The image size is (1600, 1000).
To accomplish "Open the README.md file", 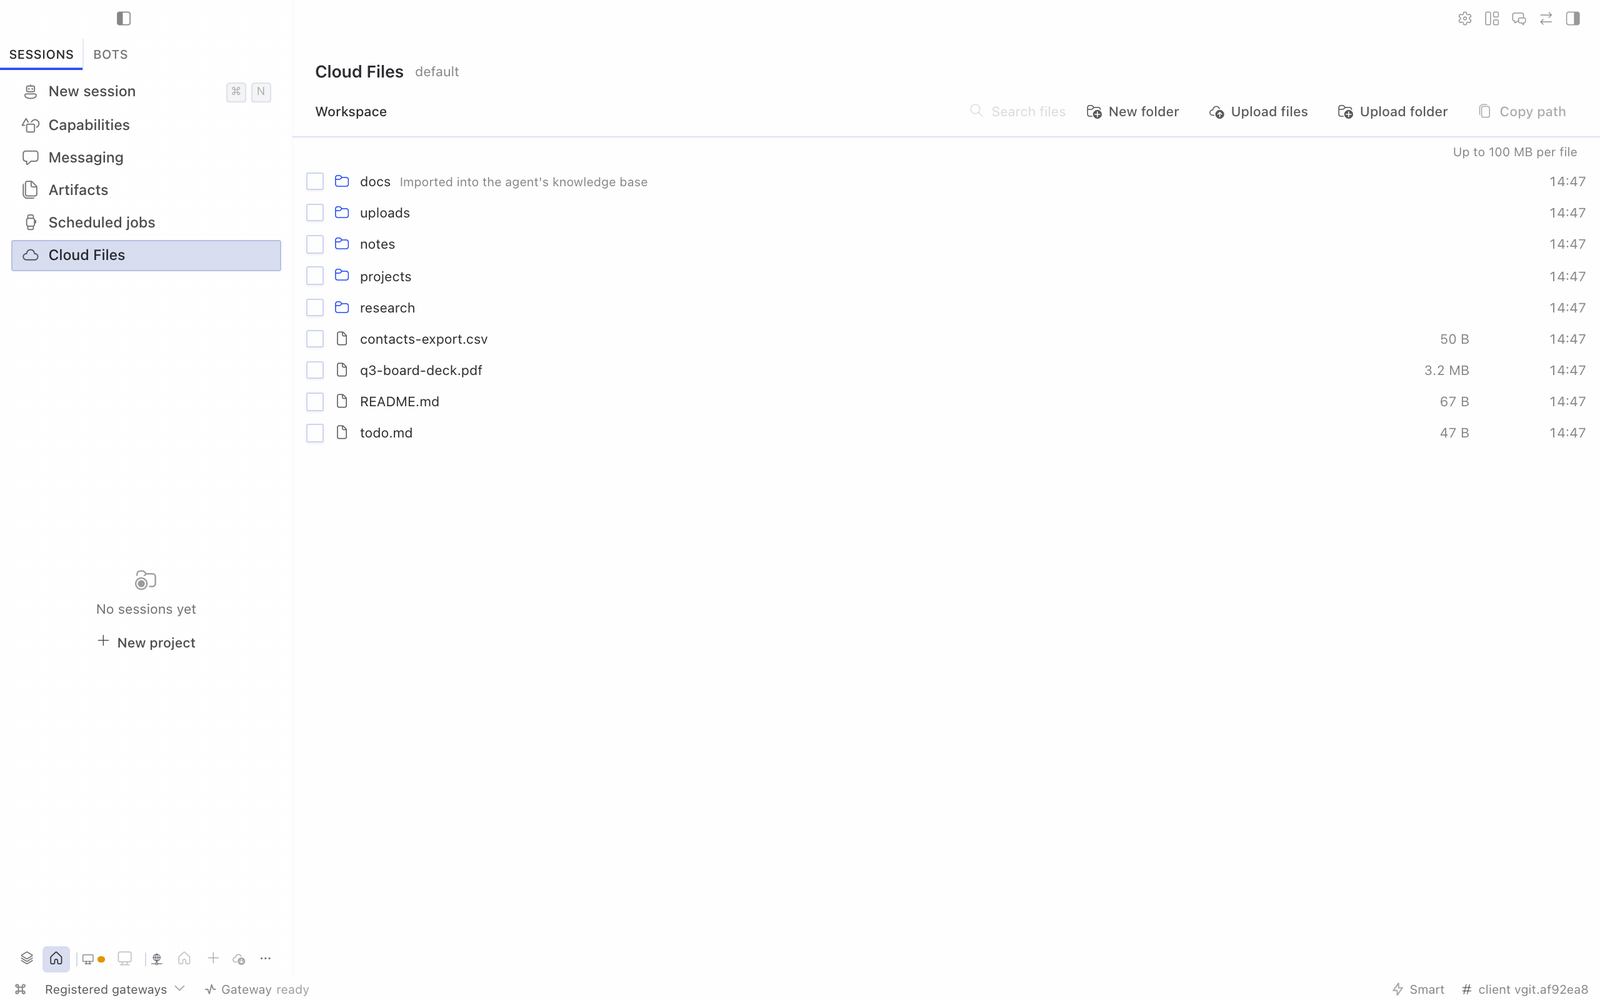I will pyautogui.click(x=399, y=401).
